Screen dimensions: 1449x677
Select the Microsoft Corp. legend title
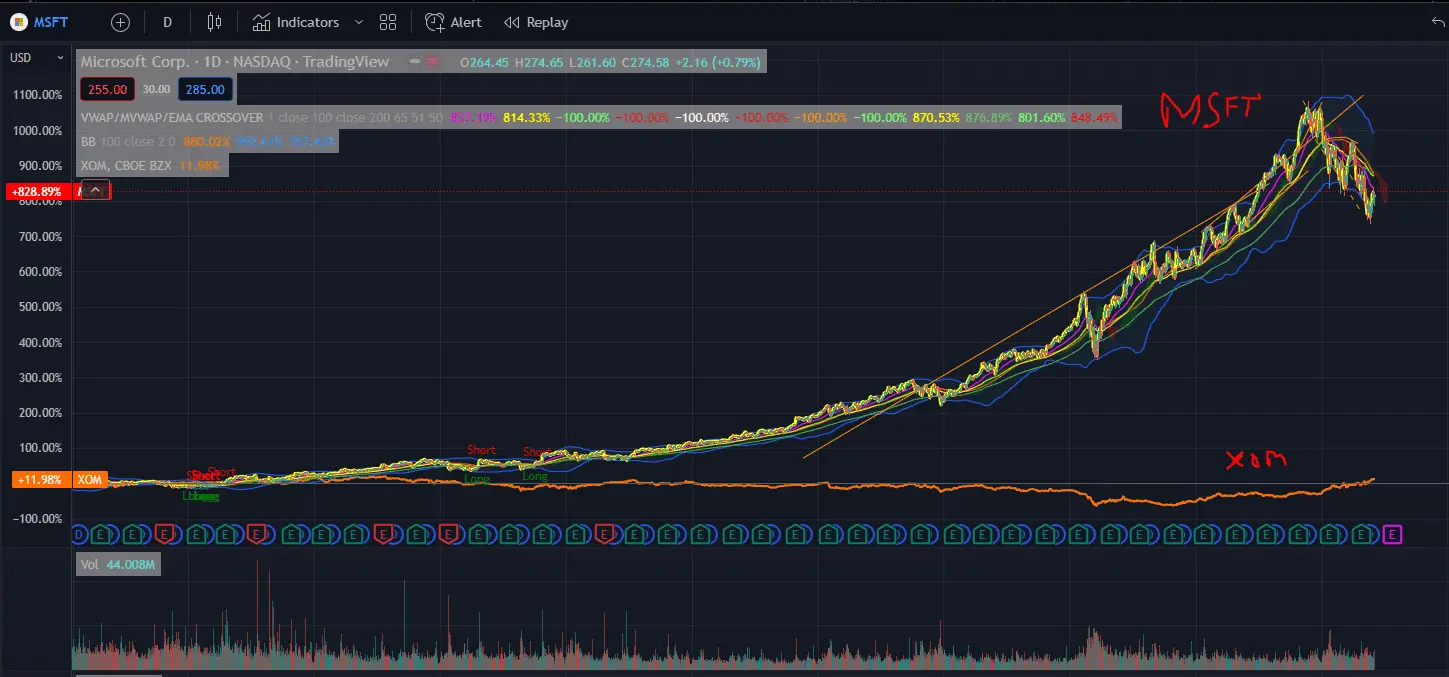coord(235,62)
